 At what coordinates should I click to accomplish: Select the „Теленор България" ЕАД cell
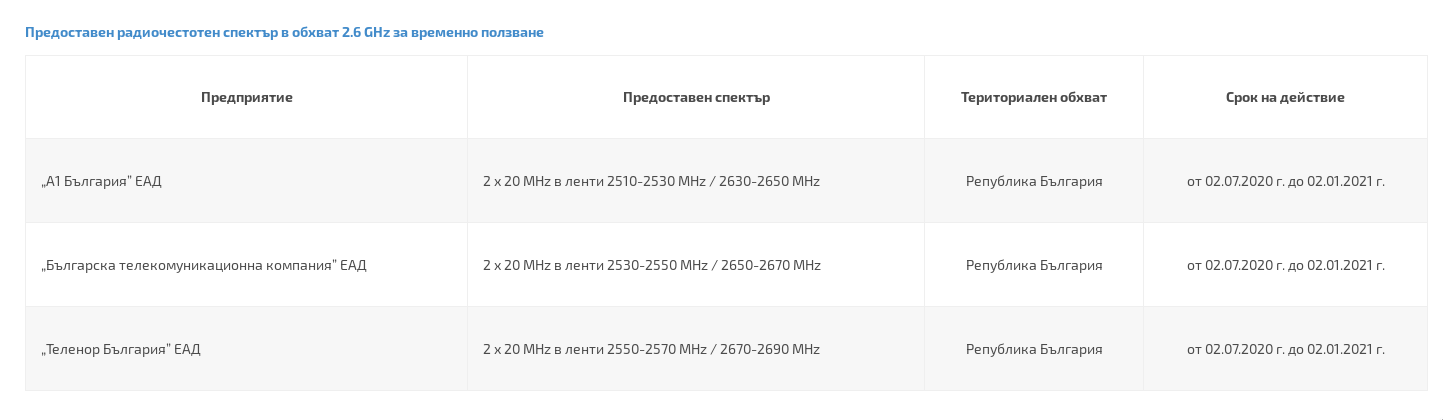[121, 350]
